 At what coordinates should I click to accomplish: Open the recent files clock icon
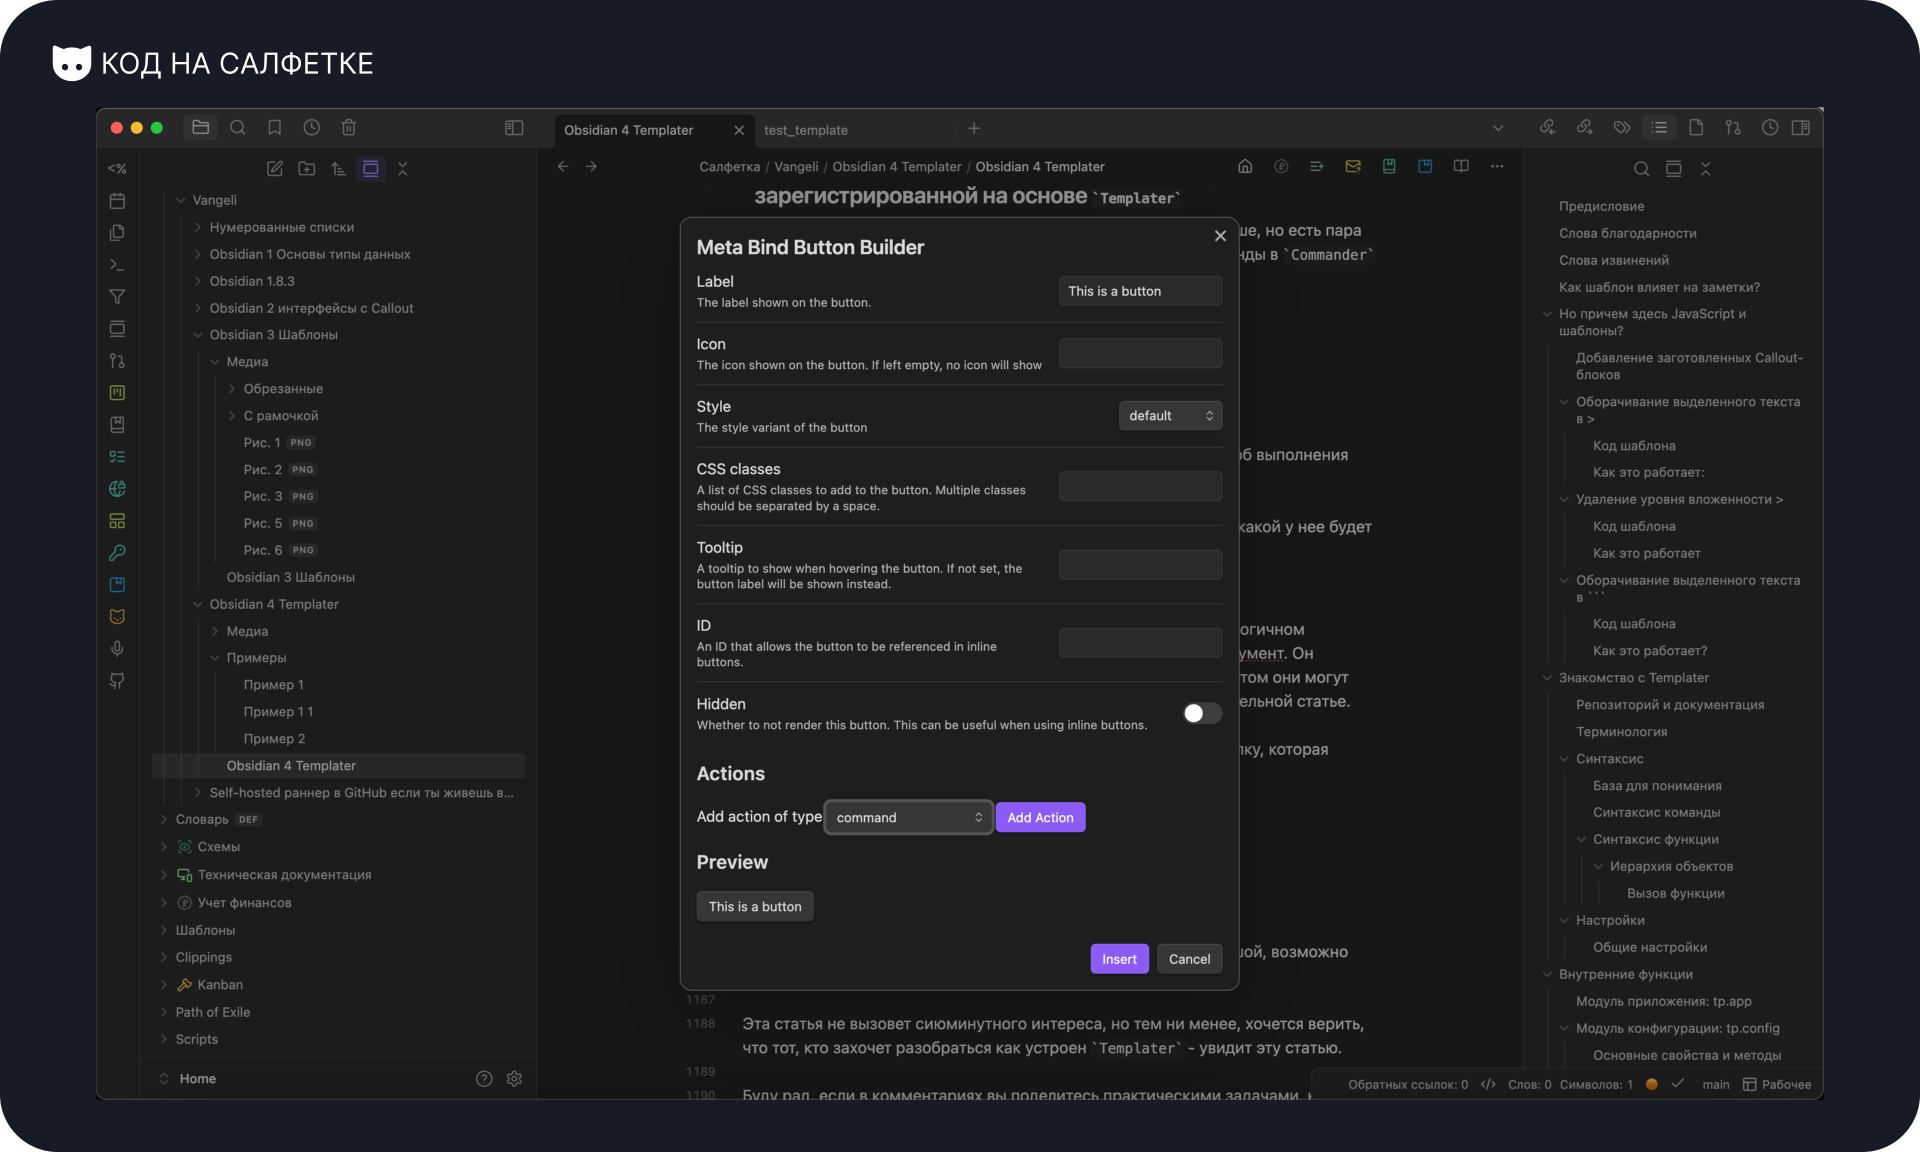pos(312,128)
